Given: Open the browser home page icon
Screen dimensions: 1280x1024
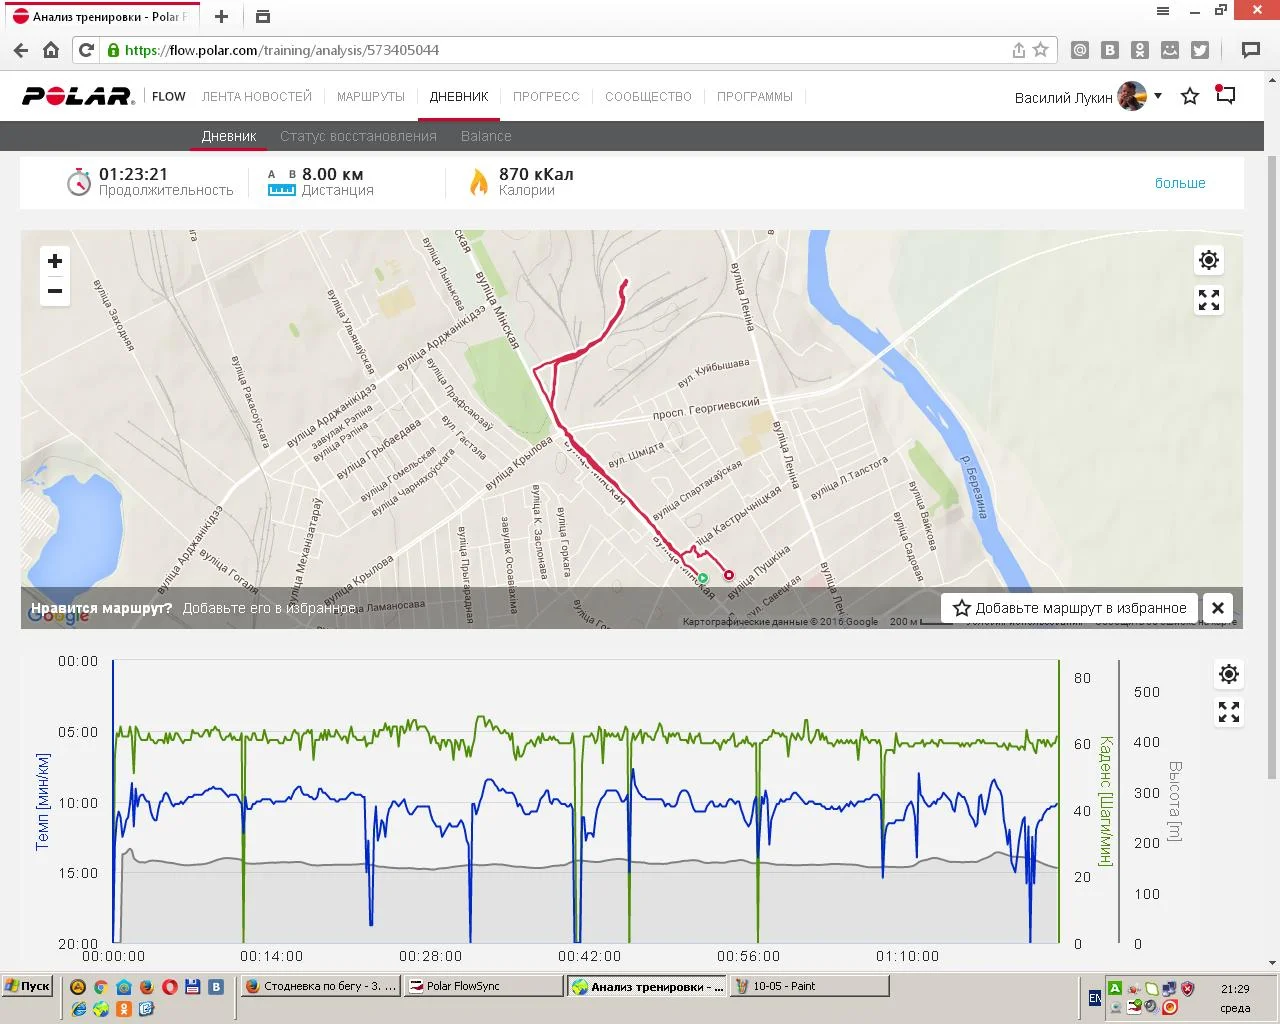Looking at the screenshot, I should pyautogui.click(x=51, y=50).
